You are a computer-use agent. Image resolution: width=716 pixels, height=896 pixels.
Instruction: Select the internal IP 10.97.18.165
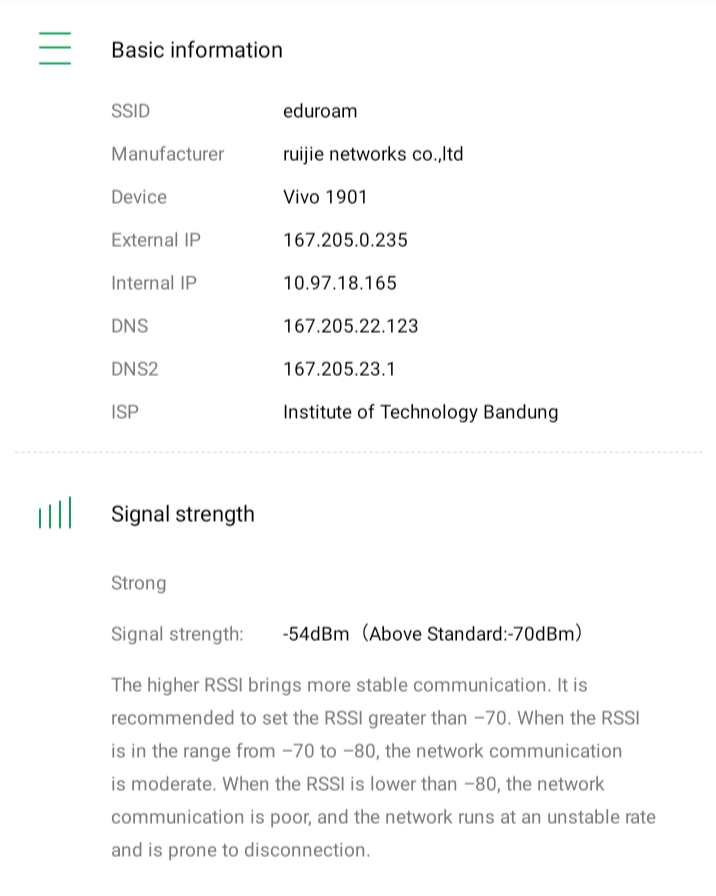(x=339, y=283)
